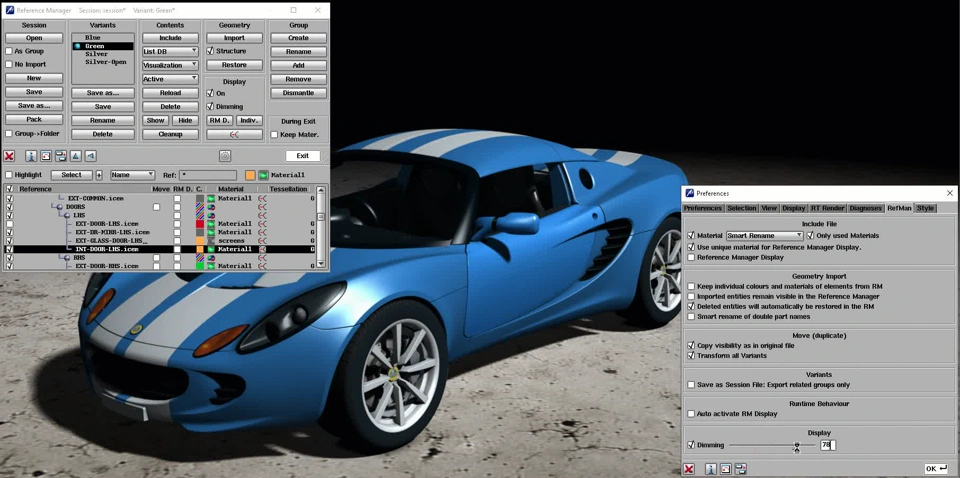Click the plus button next to Select
Screen dimensions: 960x478
coord(99,175)
